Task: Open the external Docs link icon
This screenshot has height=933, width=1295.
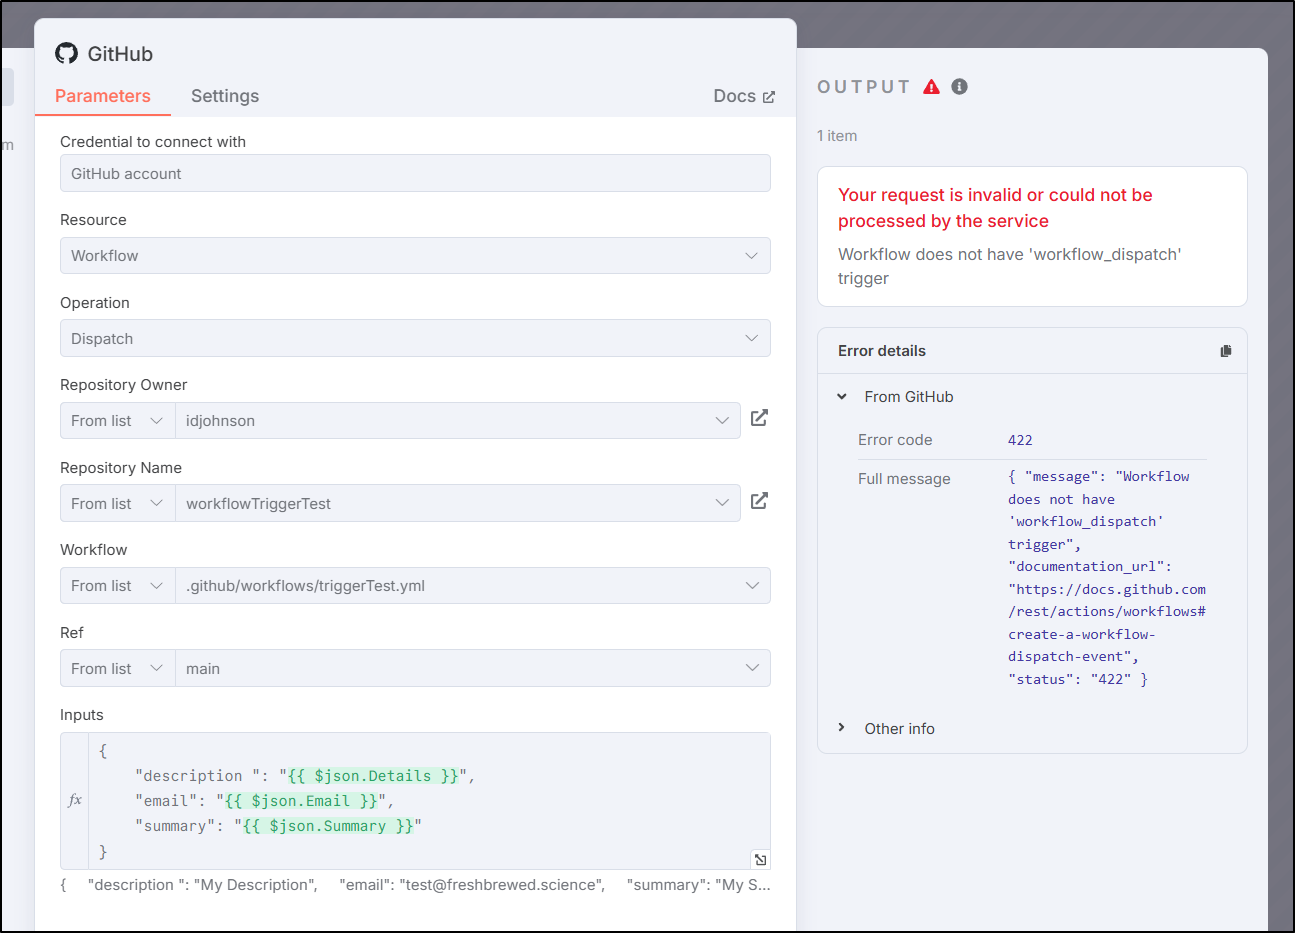Action: pos(769,97)
